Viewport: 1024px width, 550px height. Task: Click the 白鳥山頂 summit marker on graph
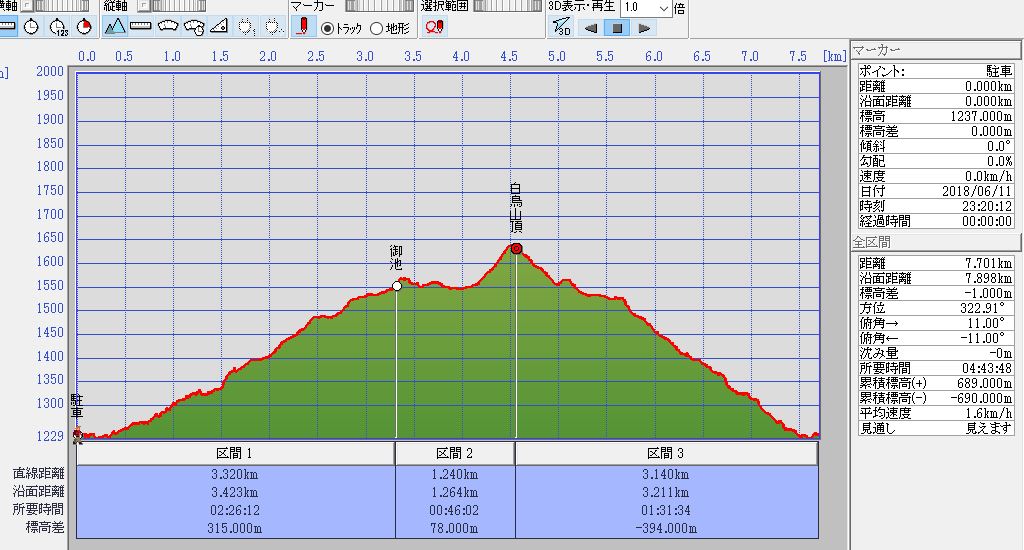click(517, 248)
